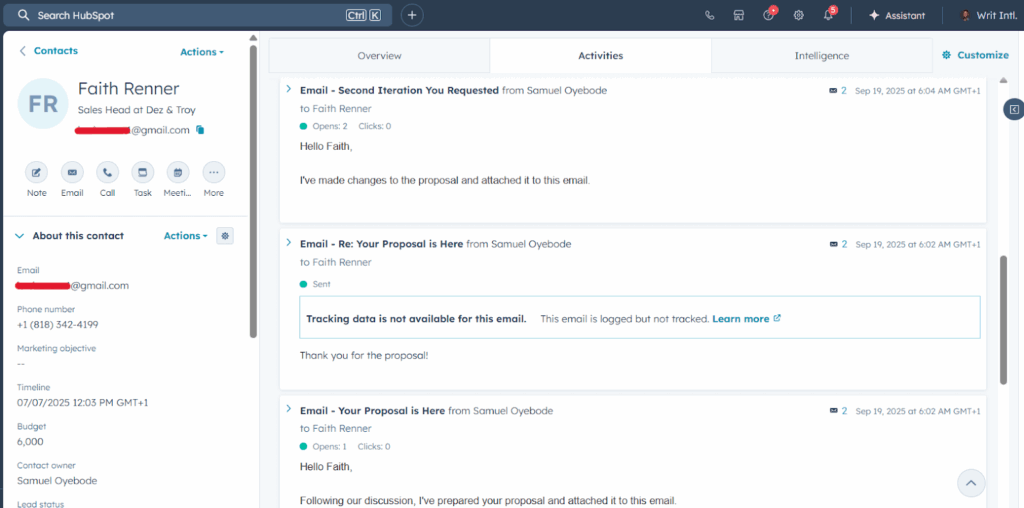Collapse the About this contact section

pyautogui.click(x=20, y=236)
